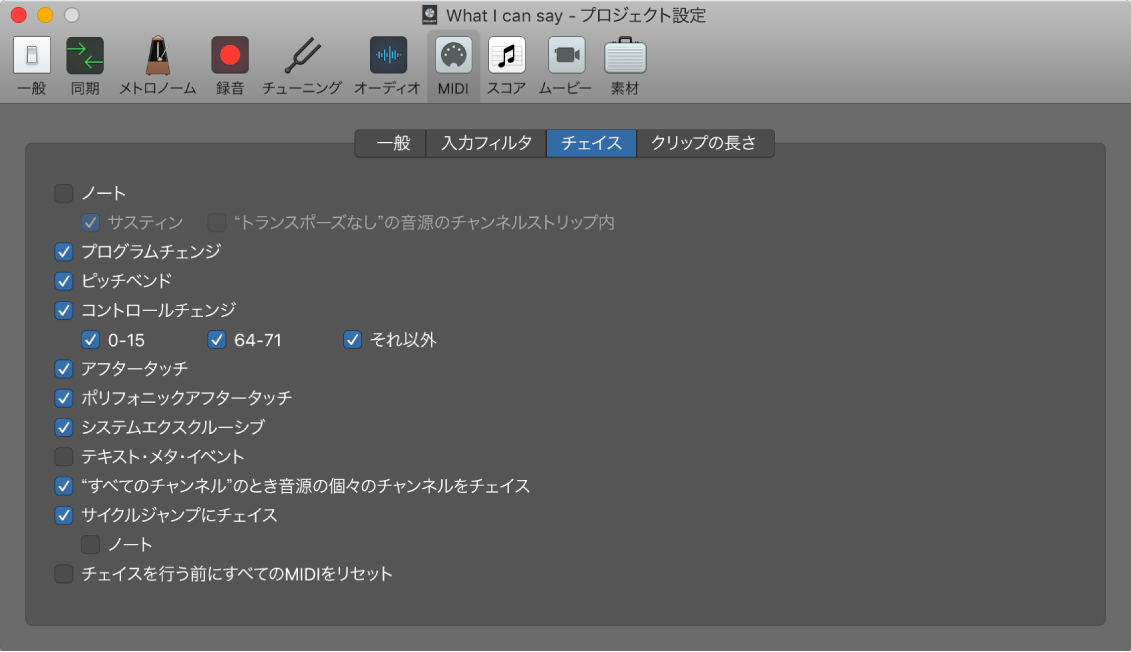Enable the テキスト・メタ・イベント checkbox
The height and width of the screenshot is (652, 1131).
[x=64, y=456]
